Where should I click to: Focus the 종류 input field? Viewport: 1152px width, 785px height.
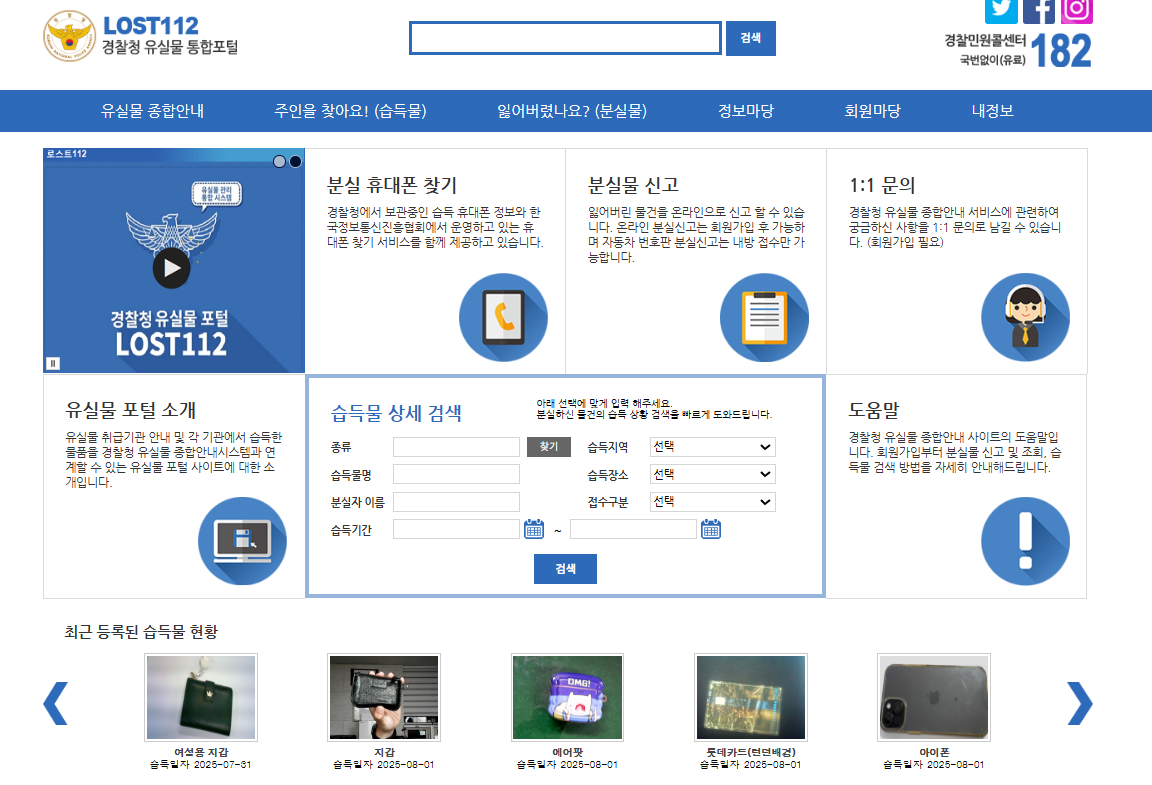coord(456,447)
